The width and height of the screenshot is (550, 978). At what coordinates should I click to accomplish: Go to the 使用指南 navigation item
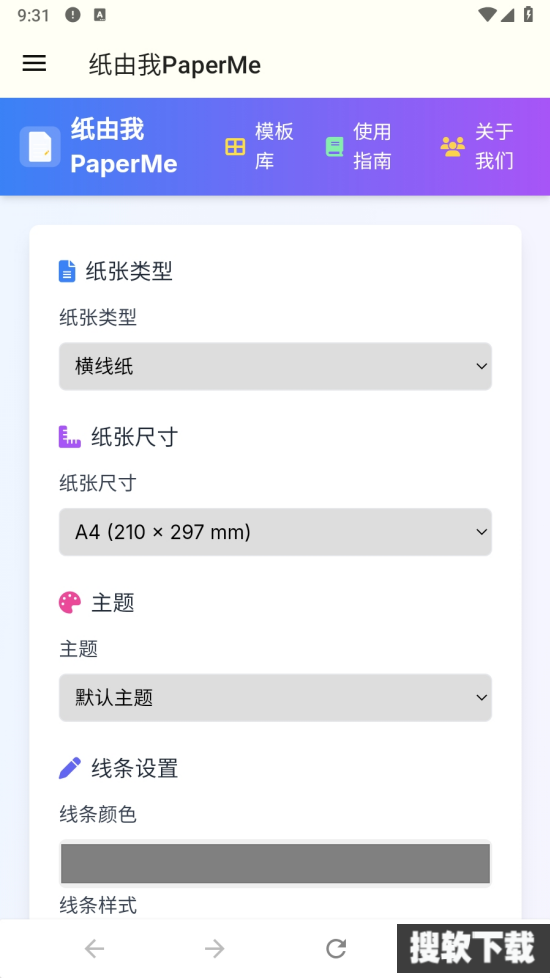click(372, 147)
